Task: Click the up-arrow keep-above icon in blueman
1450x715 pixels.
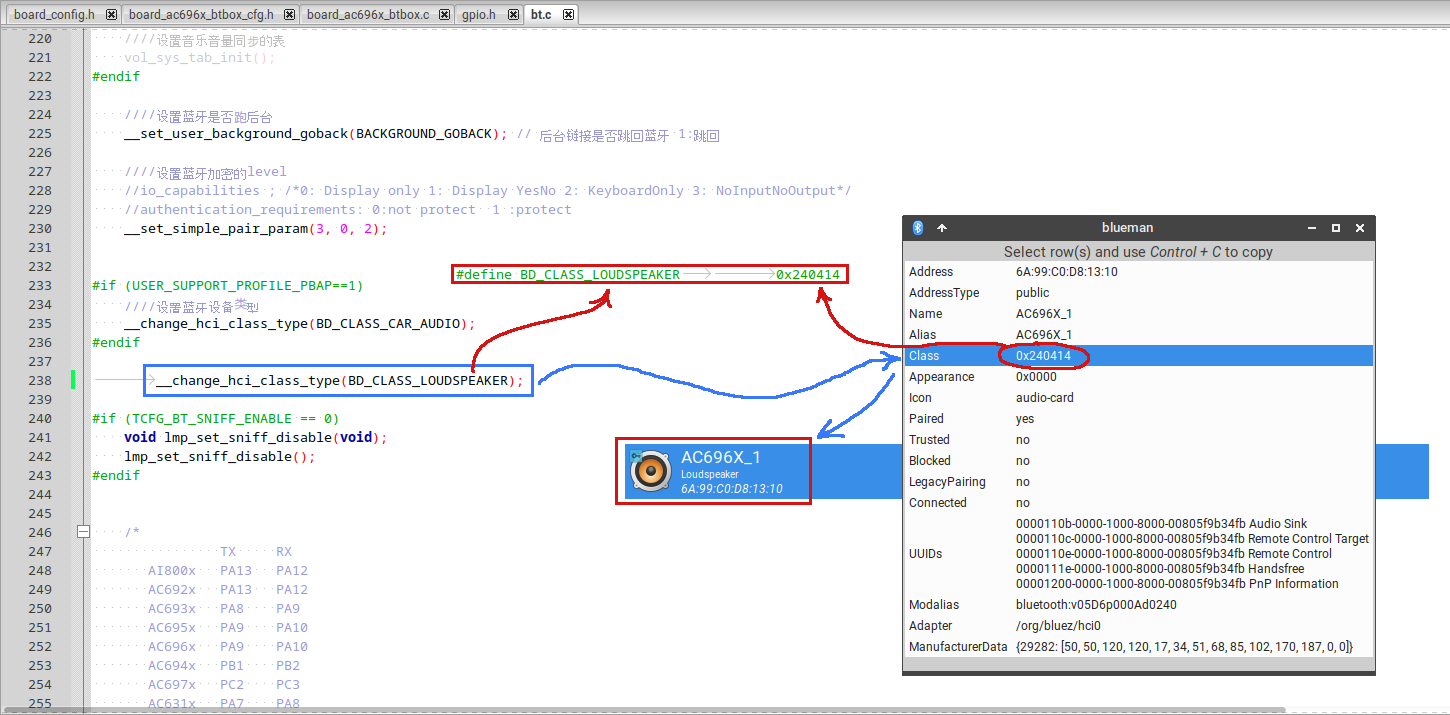Action: 942,228
